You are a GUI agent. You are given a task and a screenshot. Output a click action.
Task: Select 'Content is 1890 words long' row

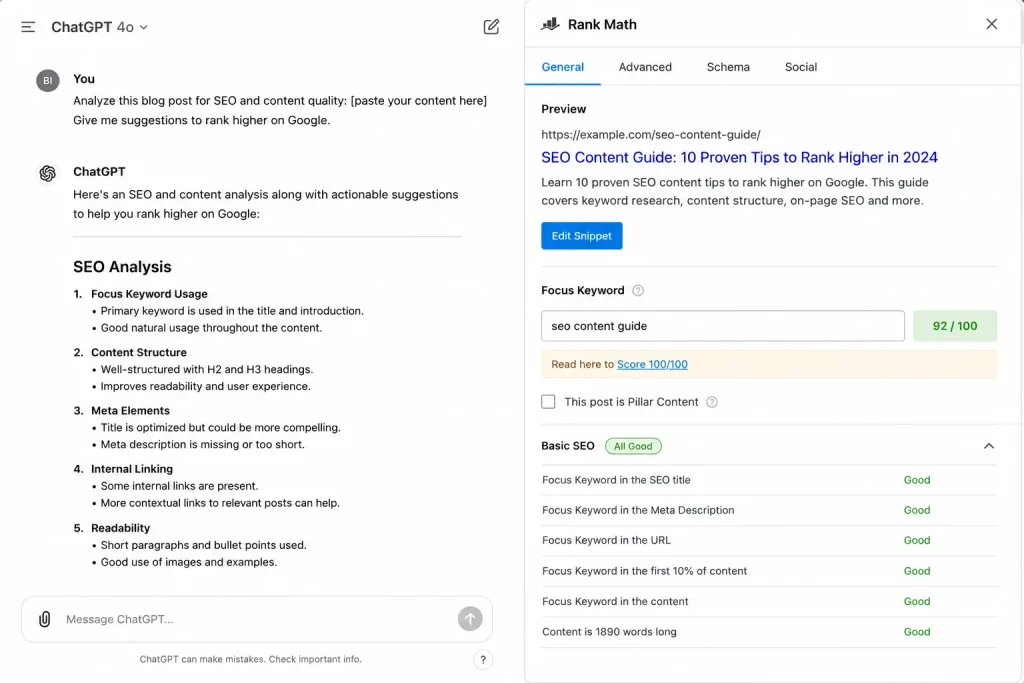coord(769,632)
